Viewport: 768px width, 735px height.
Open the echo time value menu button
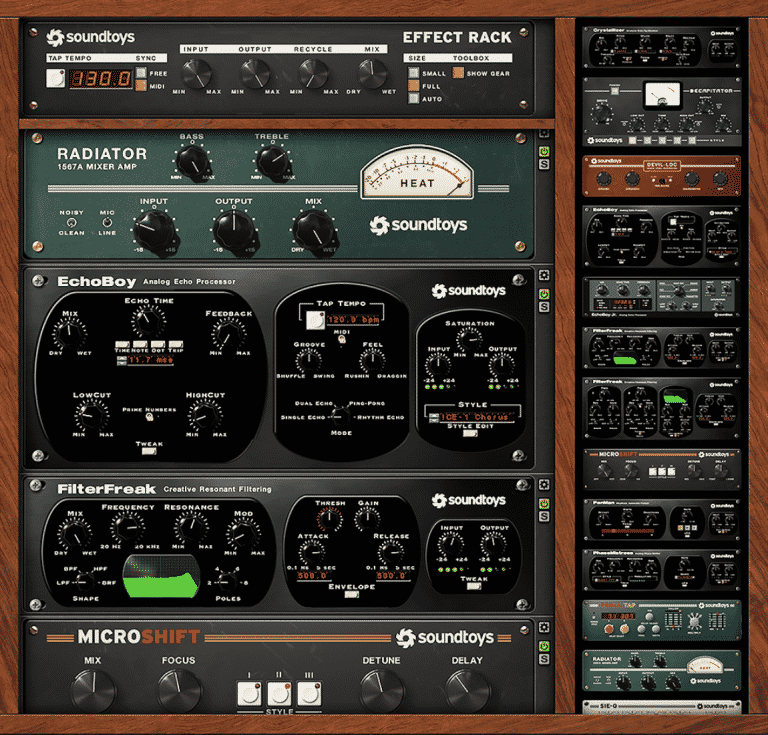121,360
